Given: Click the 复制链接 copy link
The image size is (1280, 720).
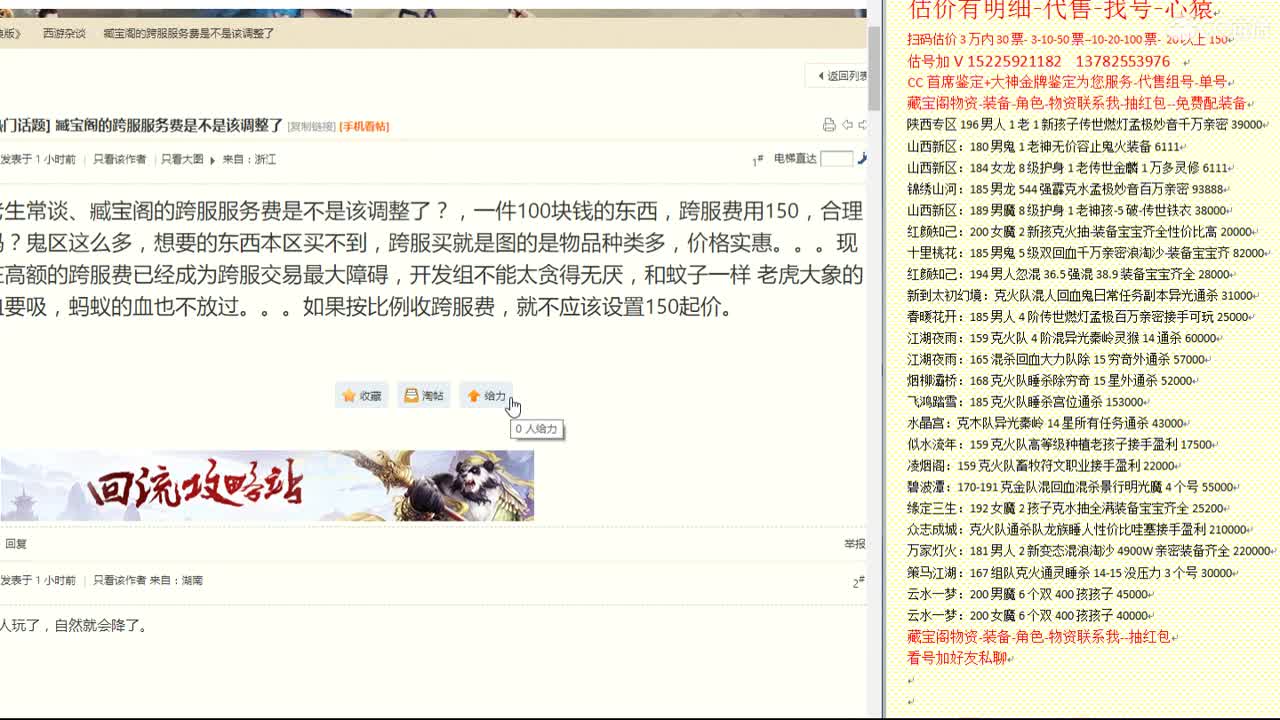Looking at the screenshot, I should (x=311, y=126).
